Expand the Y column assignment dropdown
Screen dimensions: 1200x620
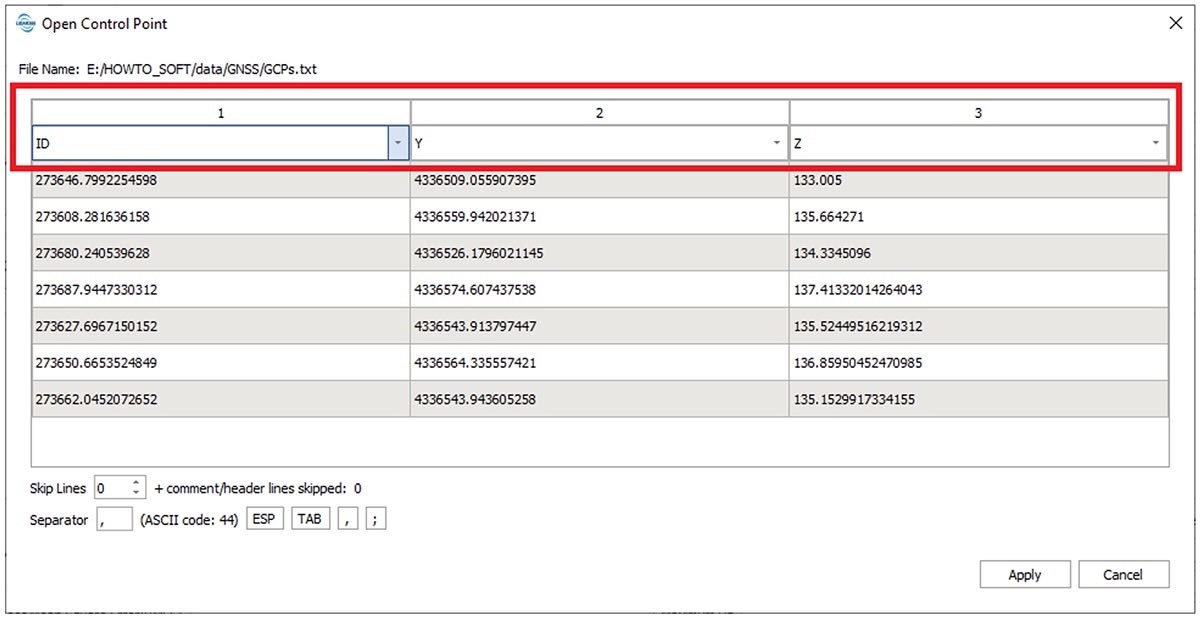(x=777, y=144)
